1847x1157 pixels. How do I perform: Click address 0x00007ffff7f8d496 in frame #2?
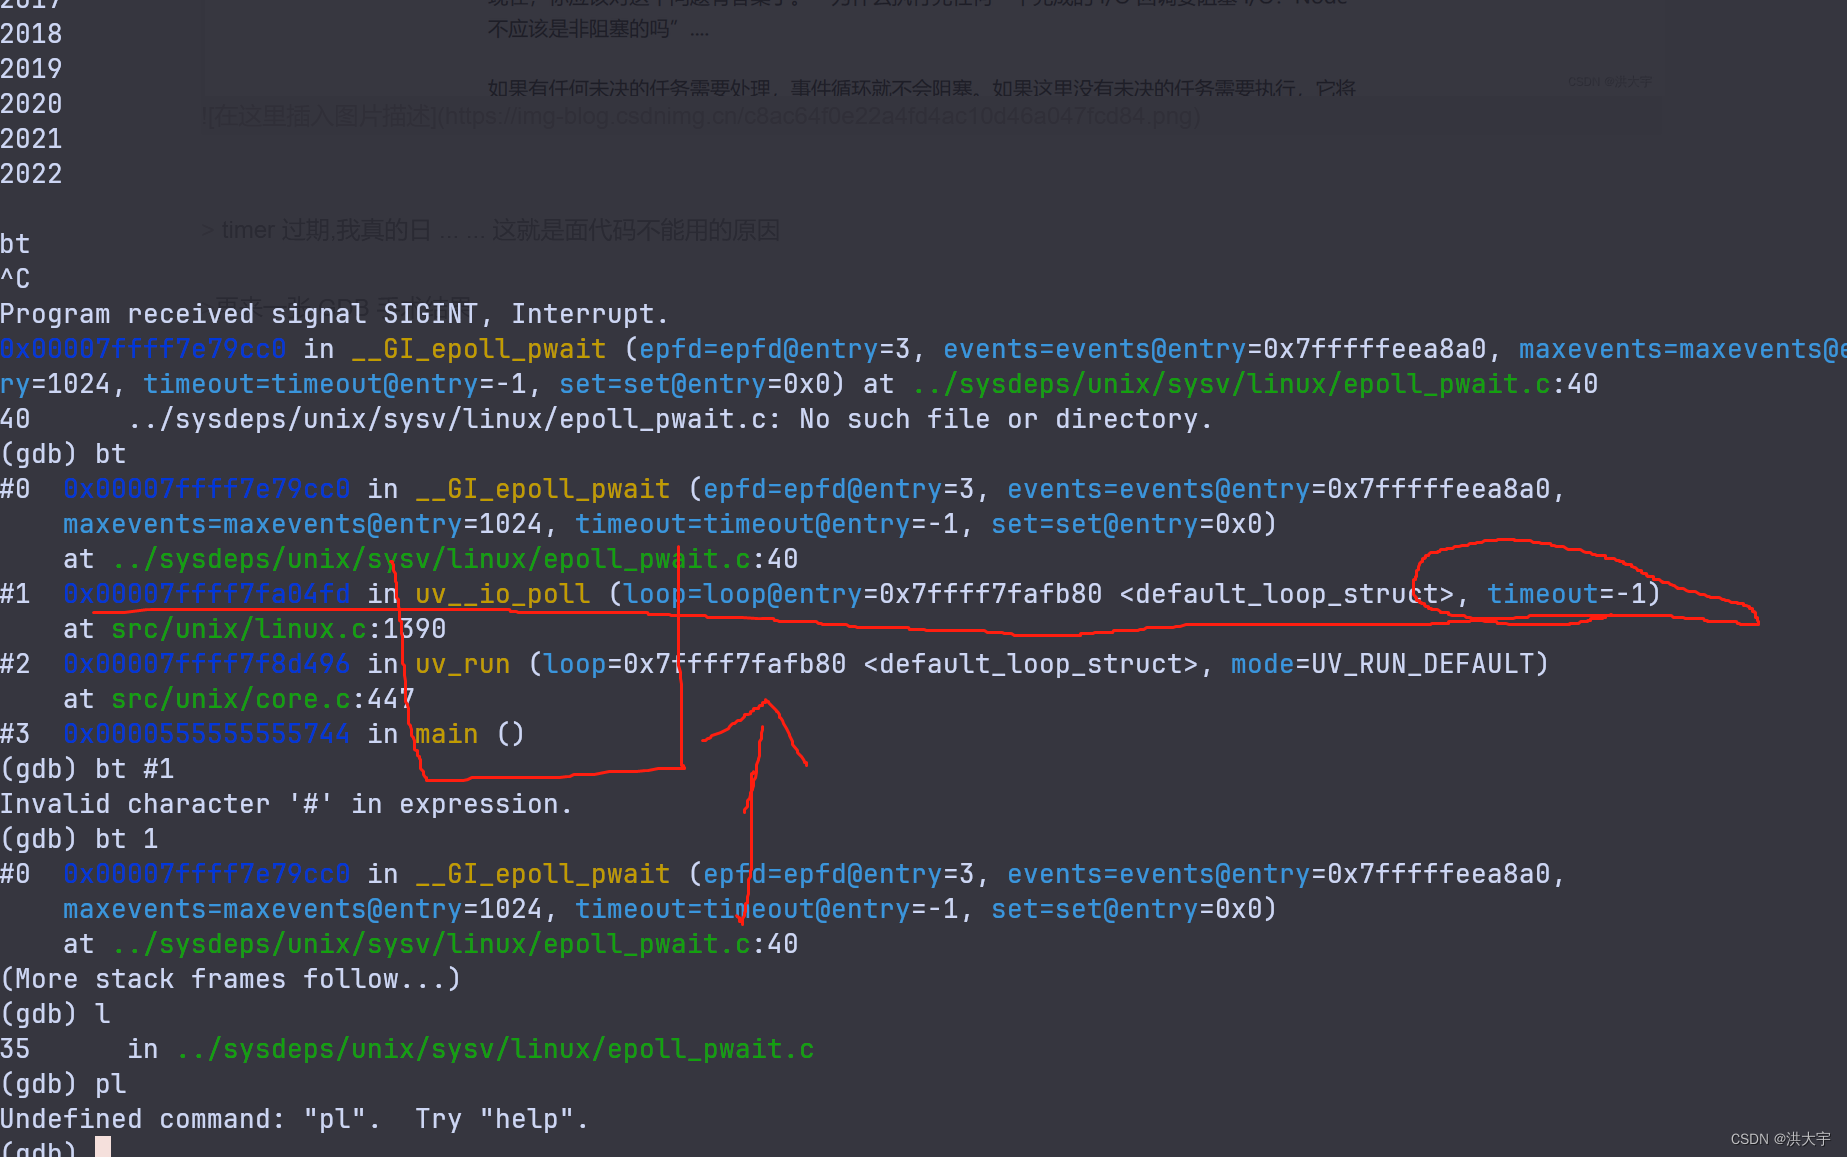coord(207,664)
